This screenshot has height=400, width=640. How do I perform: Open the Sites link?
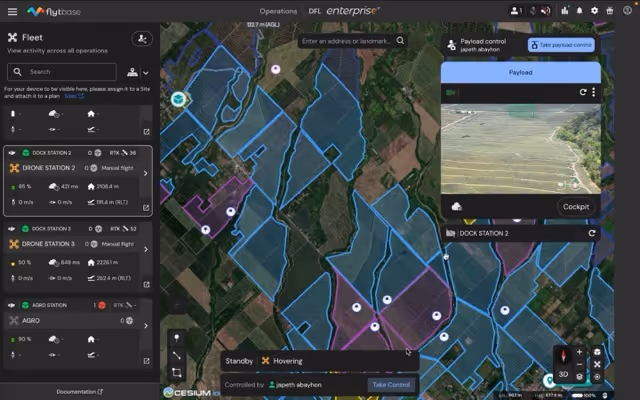point(74,96)
